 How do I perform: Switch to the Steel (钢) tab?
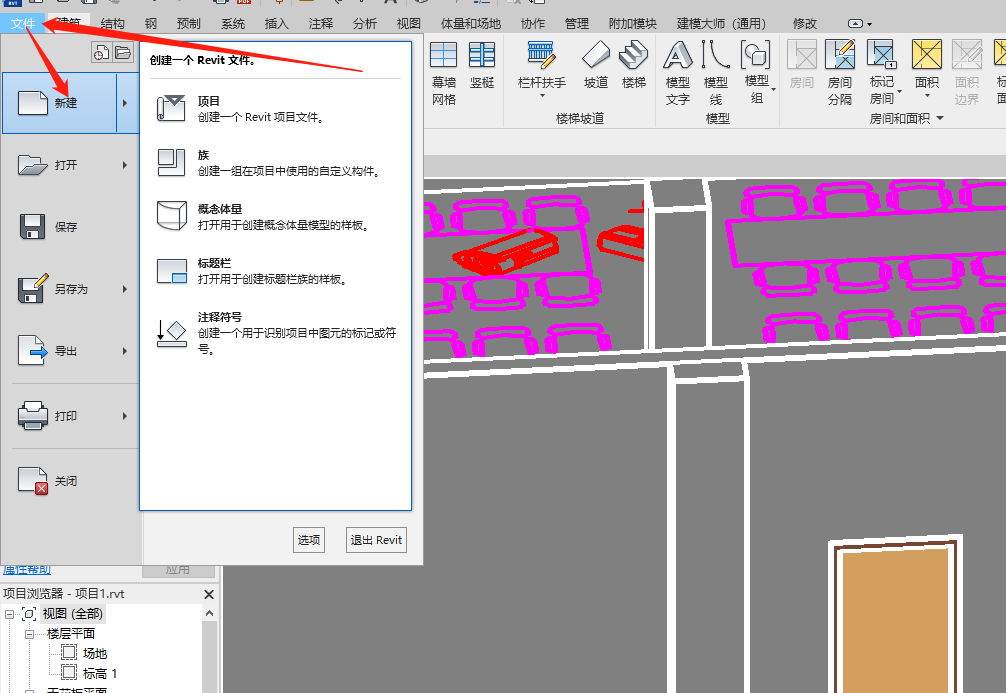(151, 24)
